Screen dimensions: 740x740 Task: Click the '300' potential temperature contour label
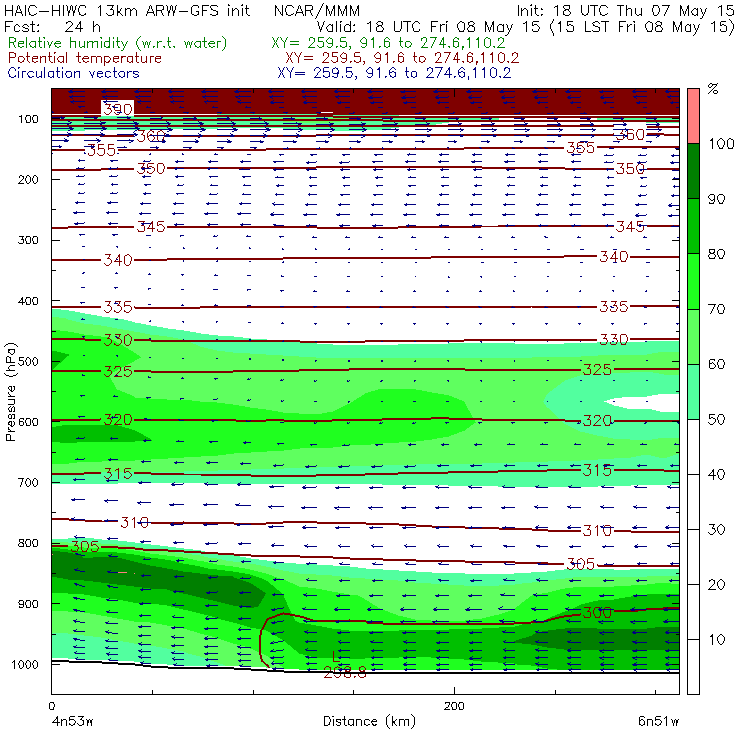click(597, 613)
